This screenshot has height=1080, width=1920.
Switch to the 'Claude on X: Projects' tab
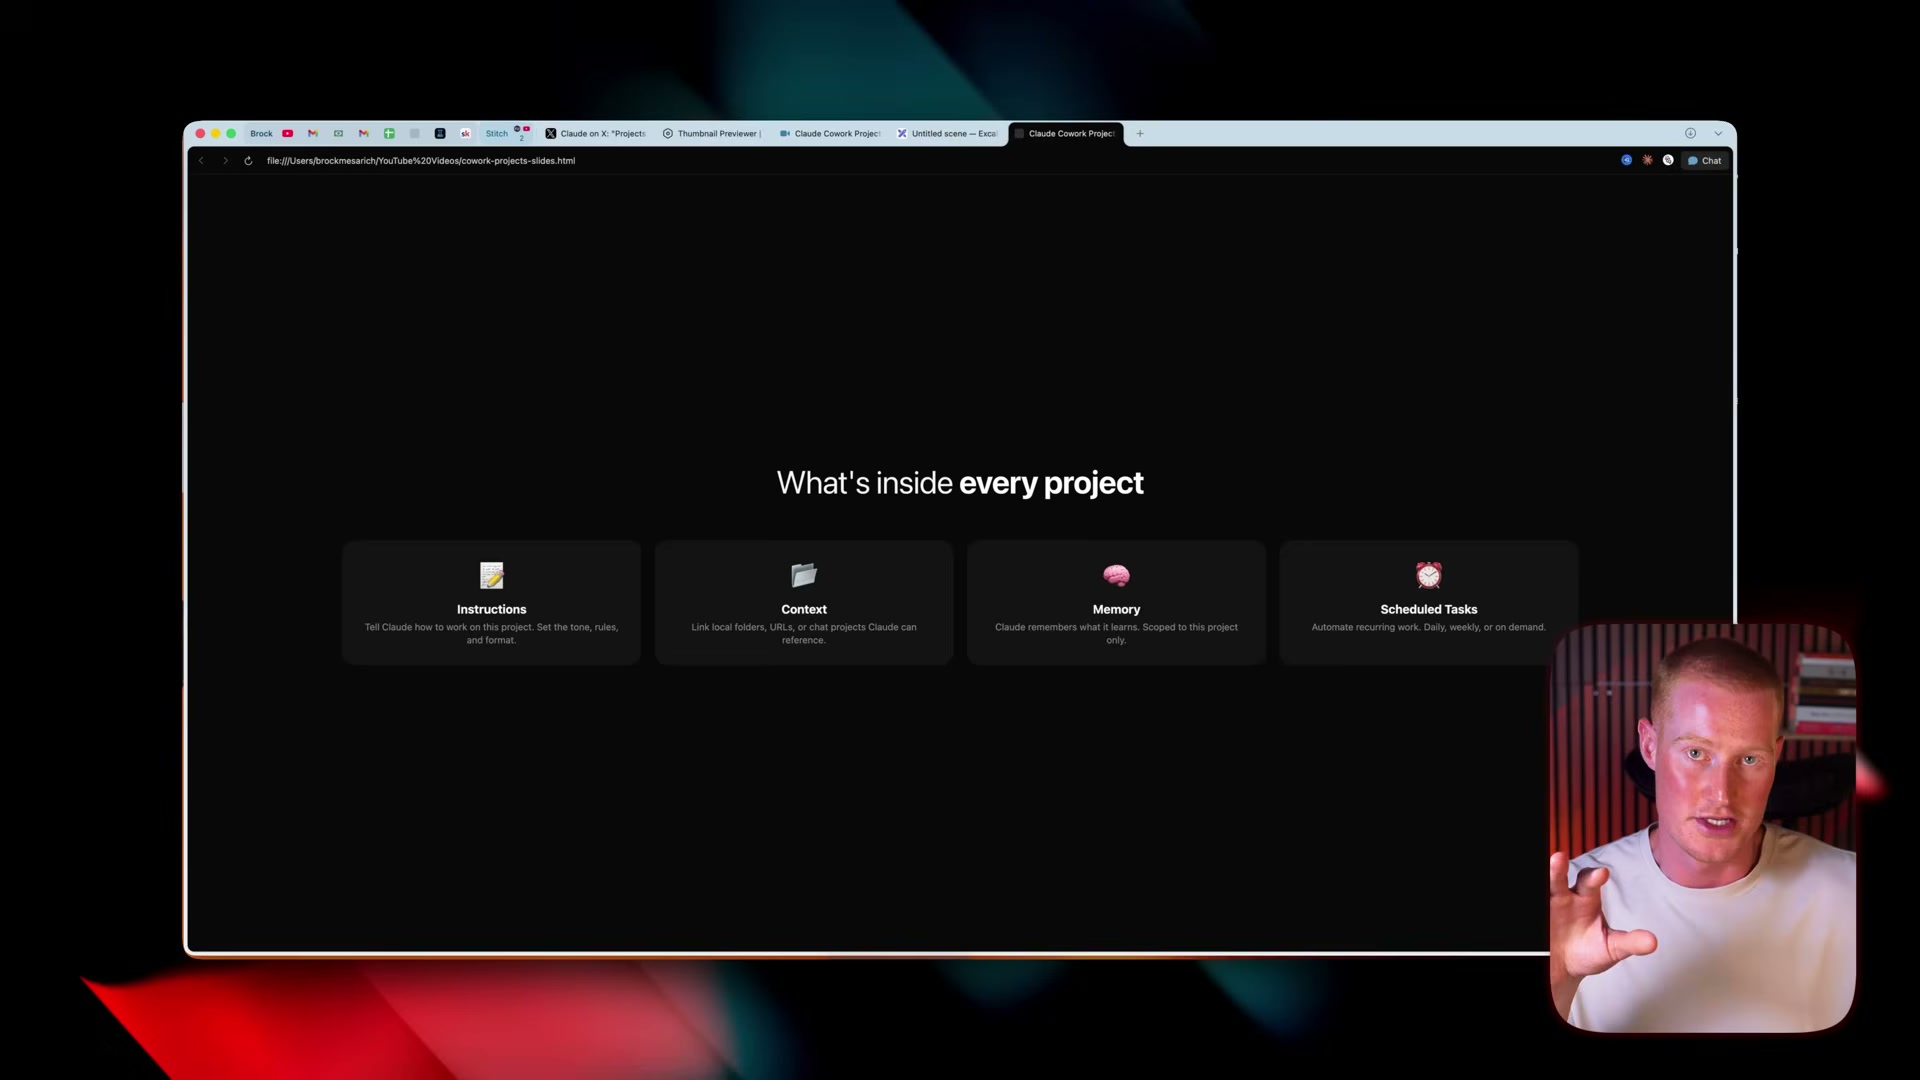coord(596,133)
